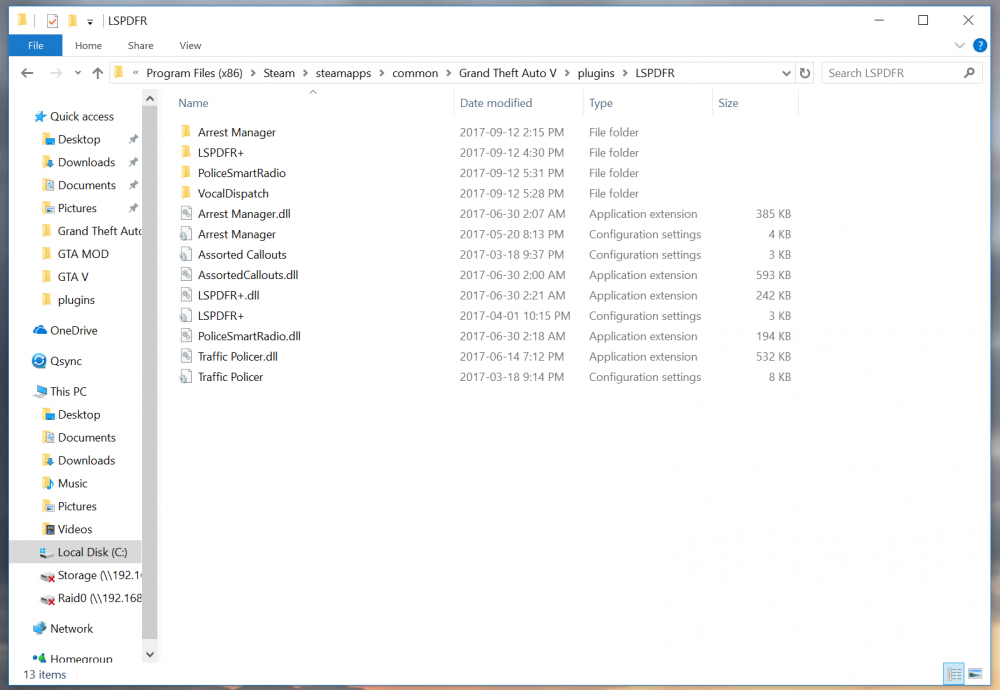Select the LSPDFR+.dll file icon
1000x690 pixels.
(x=186, y=295)
